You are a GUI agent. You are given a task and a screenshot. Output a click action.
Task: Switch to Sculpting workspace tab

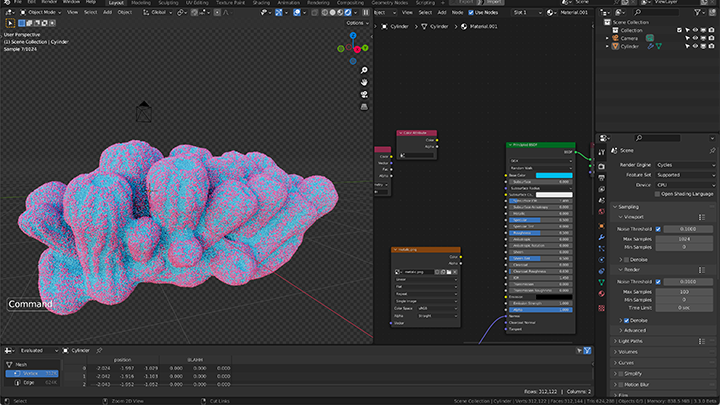pyautogui.click(x=168, y=3)
